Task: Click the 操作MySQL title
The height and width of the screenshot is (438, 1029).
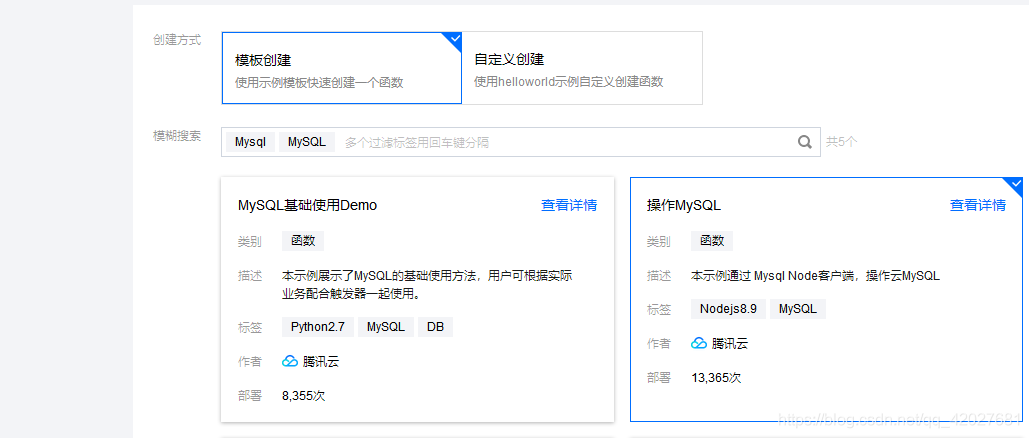Action: [684, 206]
